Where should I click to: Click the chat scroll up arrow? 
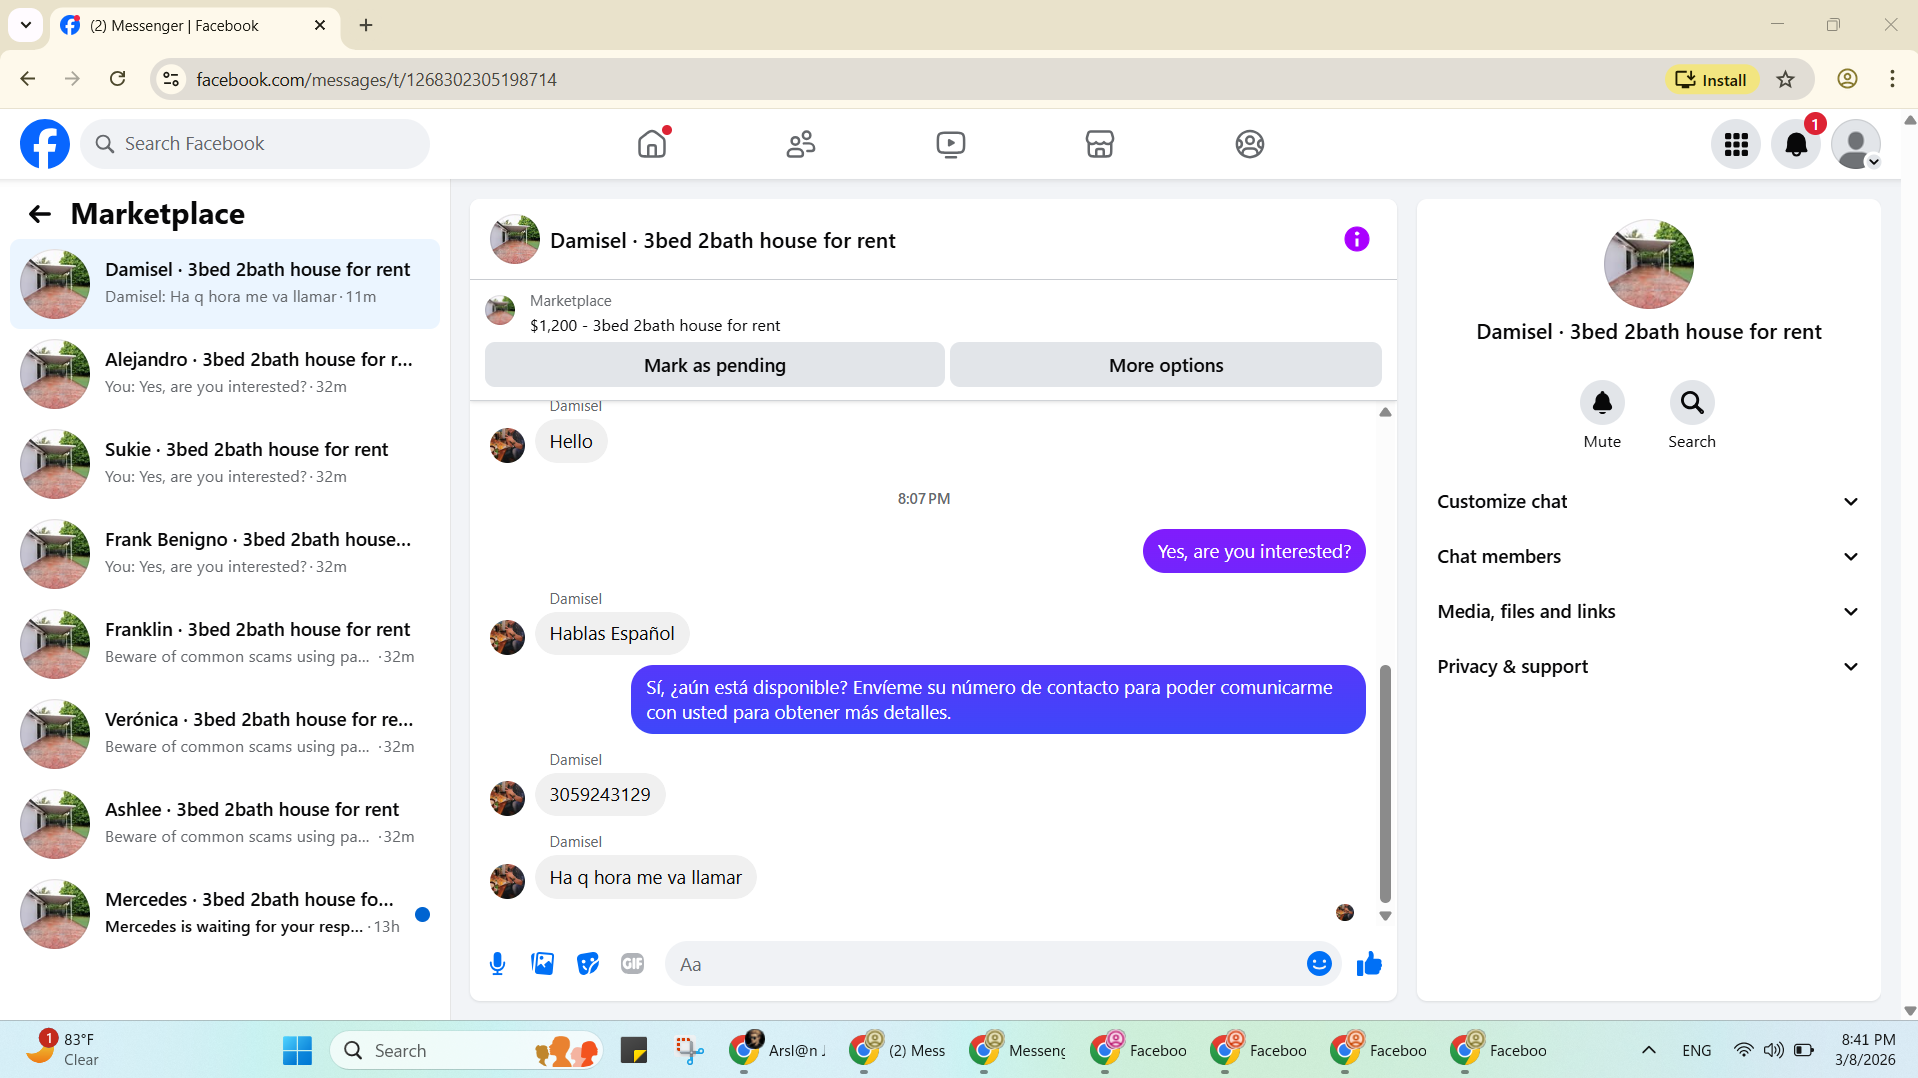(1385, 412)
